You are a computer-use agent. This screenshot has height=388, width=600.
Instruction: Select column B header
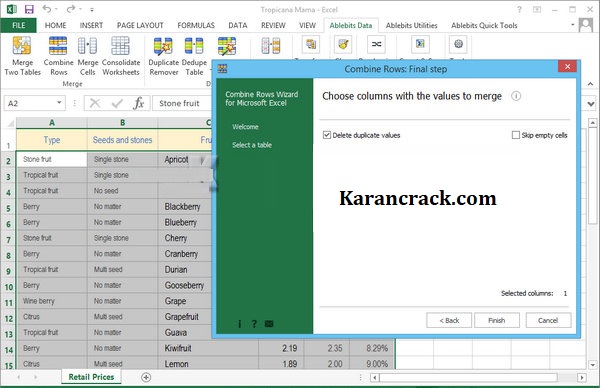(x=122, y=123)
